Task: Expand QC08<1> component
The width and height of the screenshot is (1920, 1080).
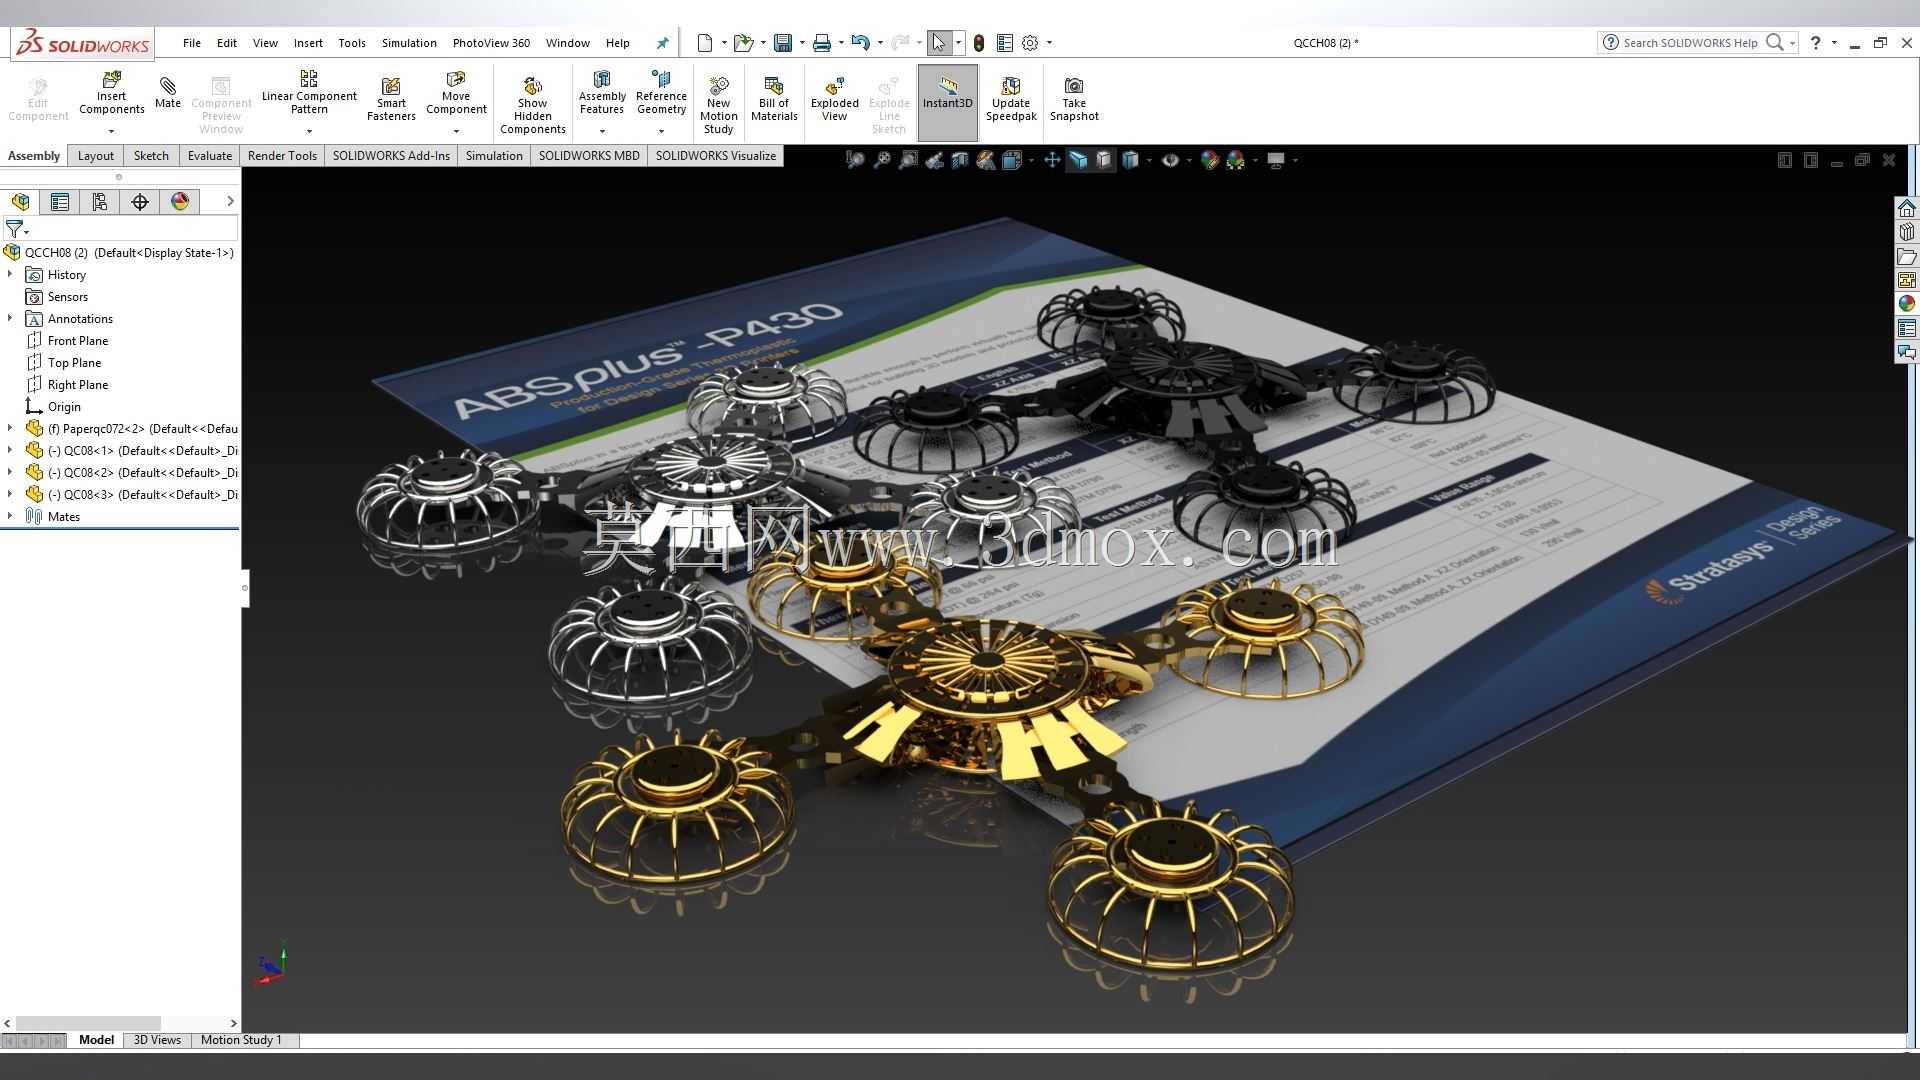Action: click(10, 450)
